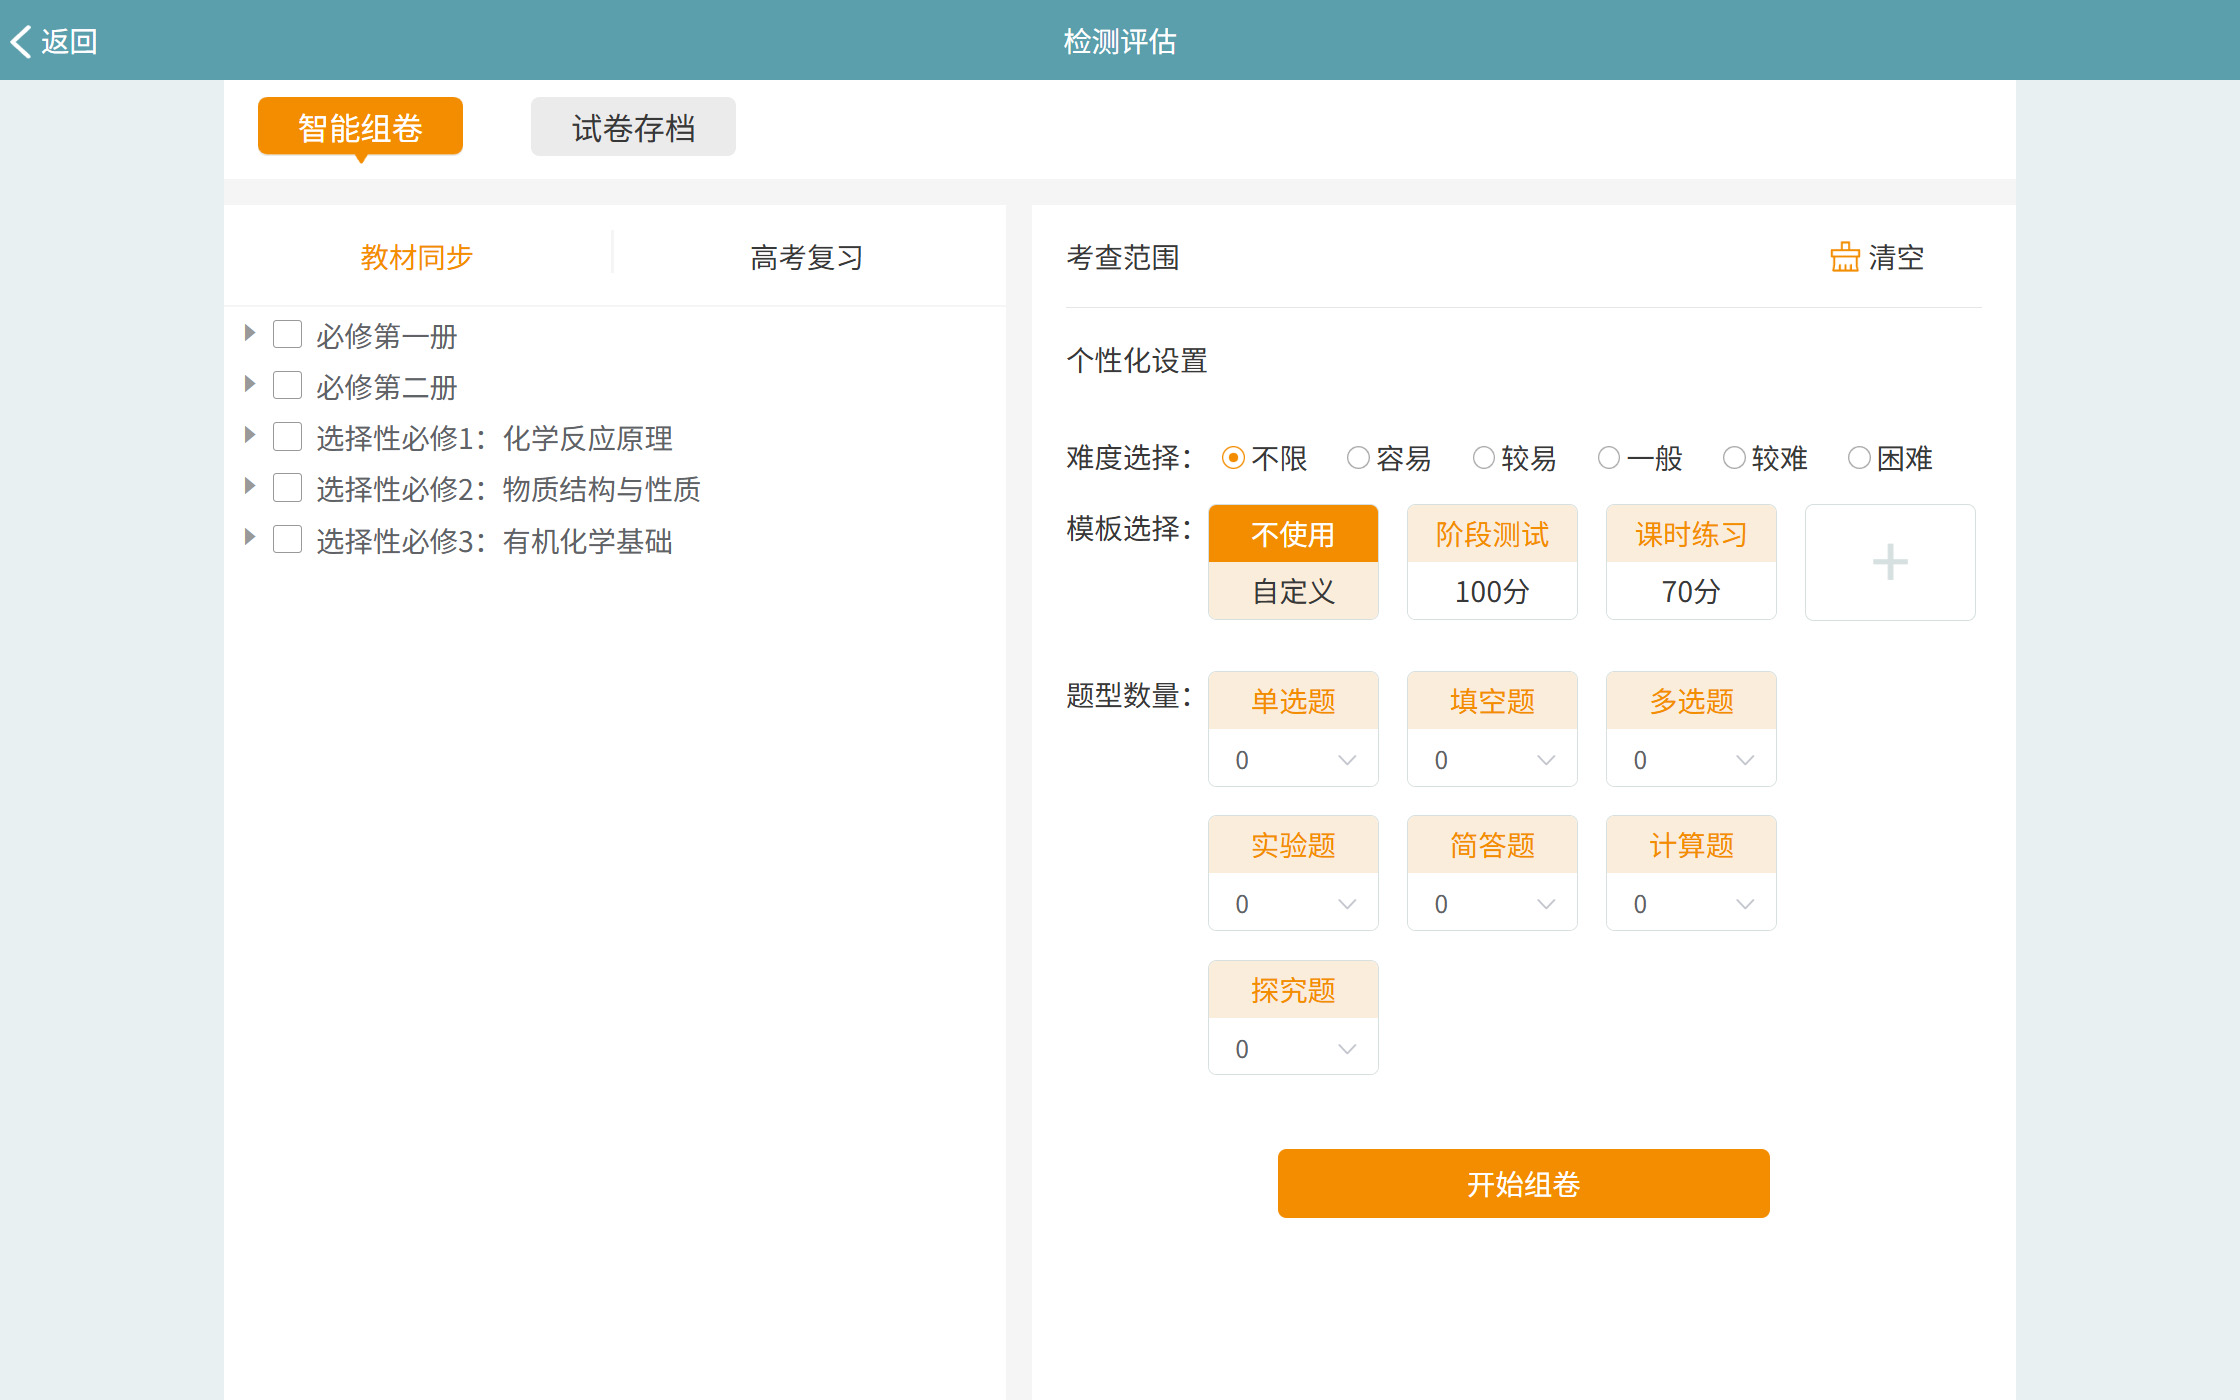The width and height of the screenshot is (2240, 1400).
Task: Check 选择性必修3:有机化学基础 checkbox
Action: pos(288,539)
